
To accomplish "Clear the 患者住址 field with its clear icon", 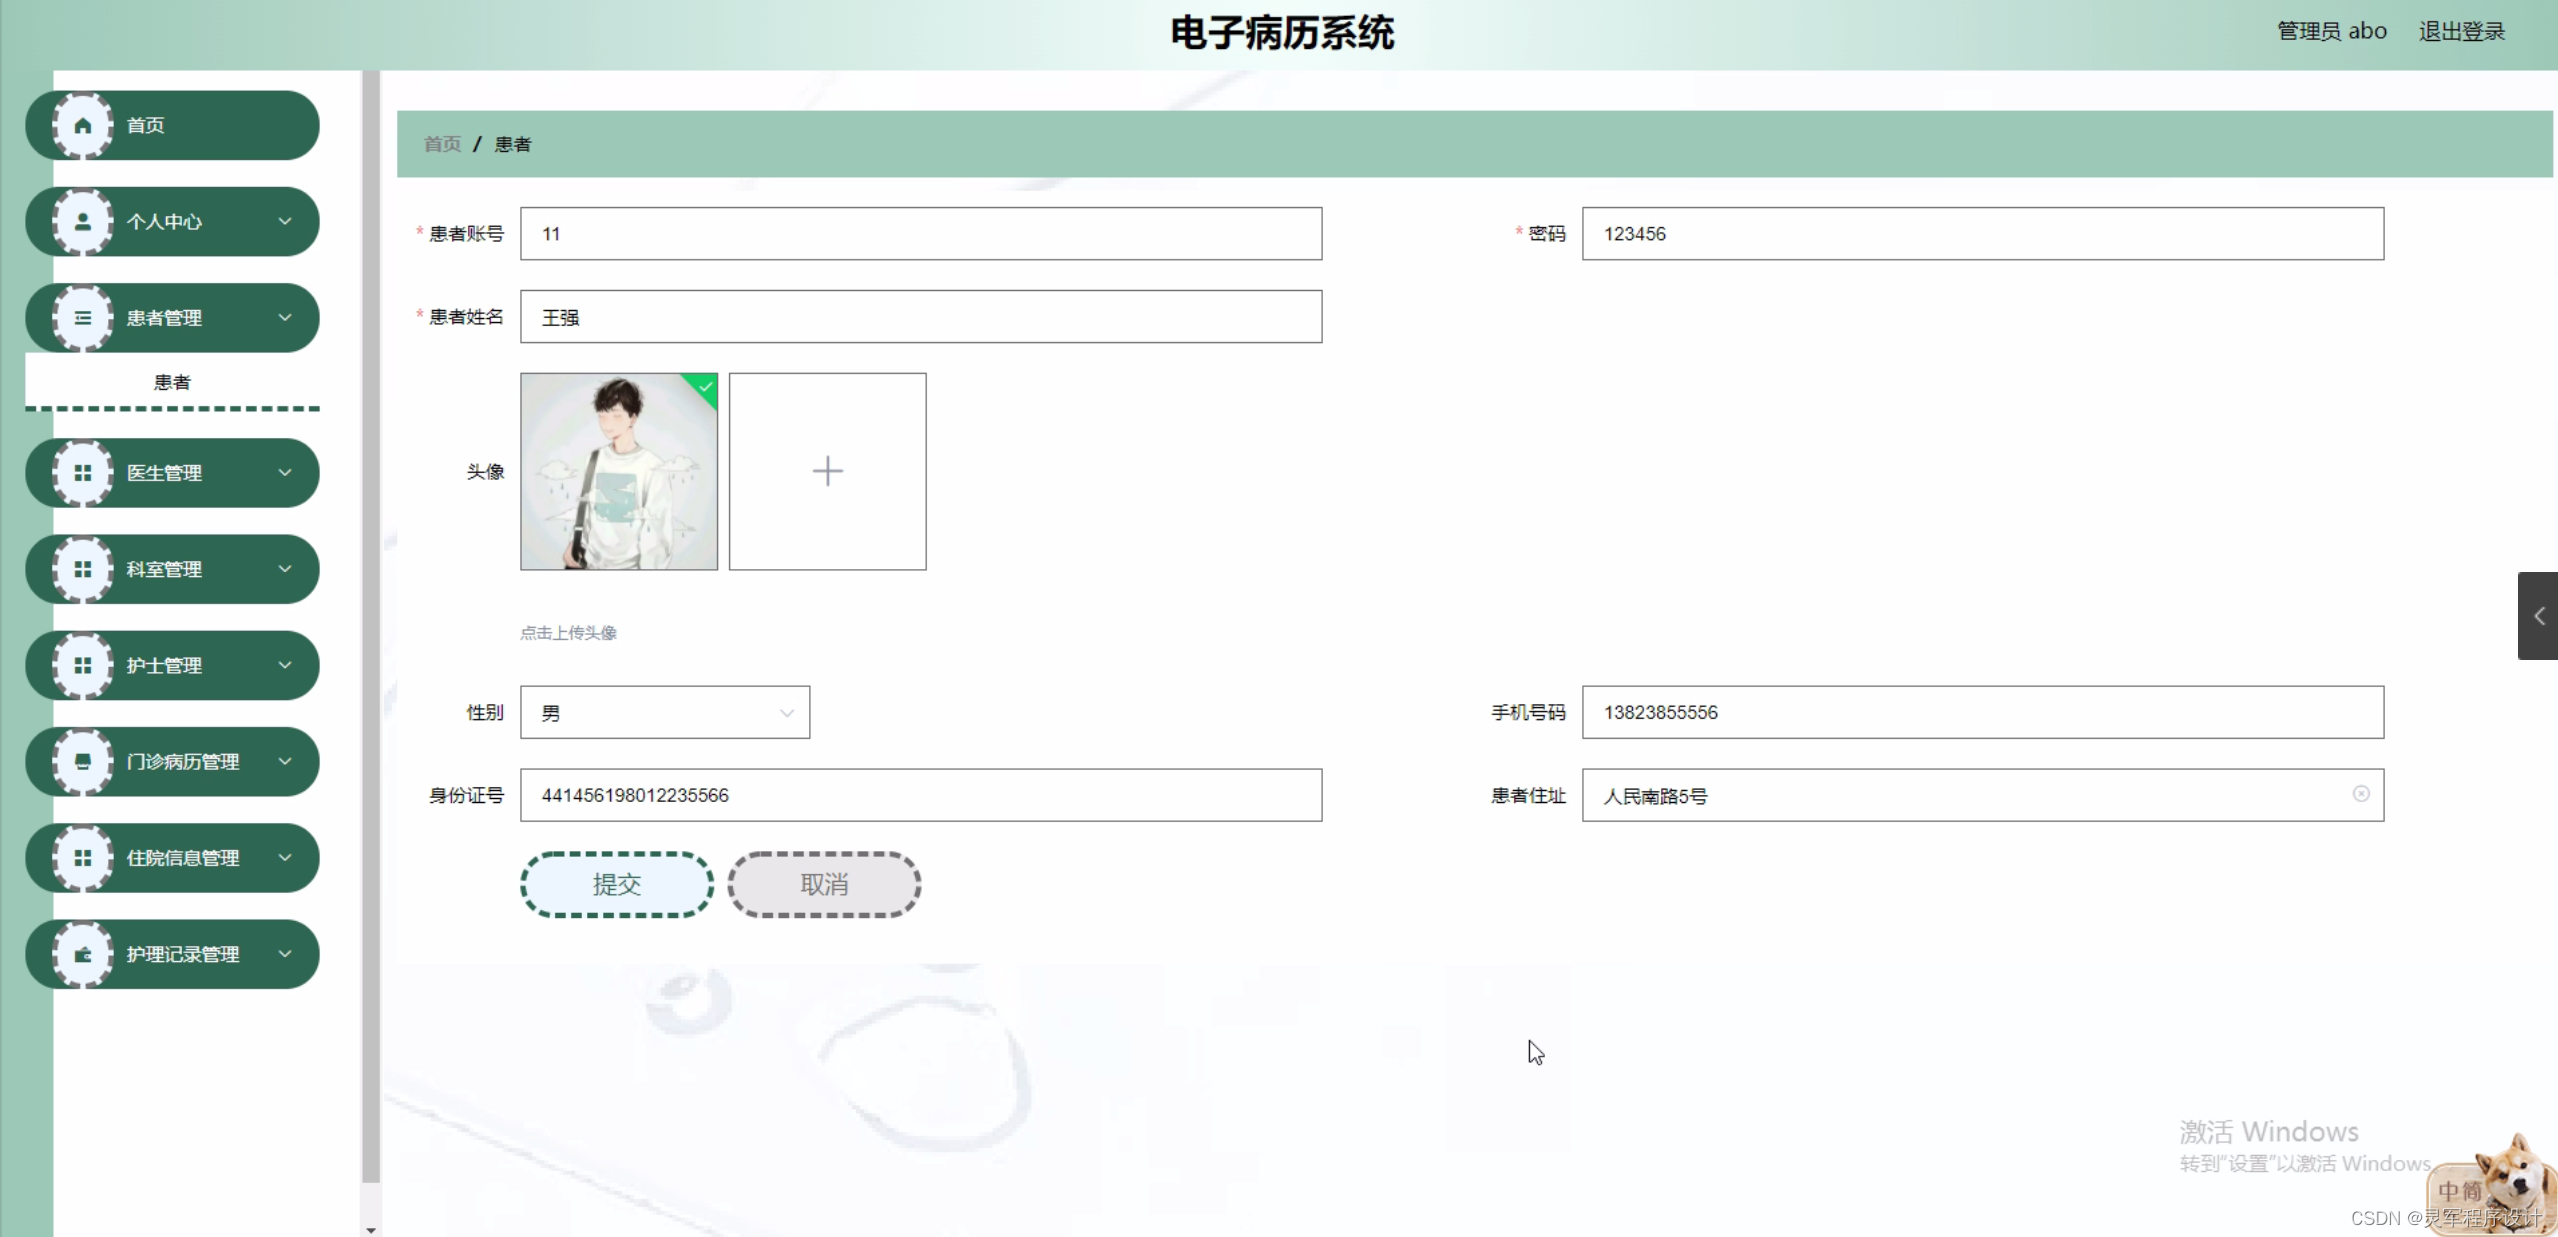I will pyautogui.click(x=2361, y=794).
